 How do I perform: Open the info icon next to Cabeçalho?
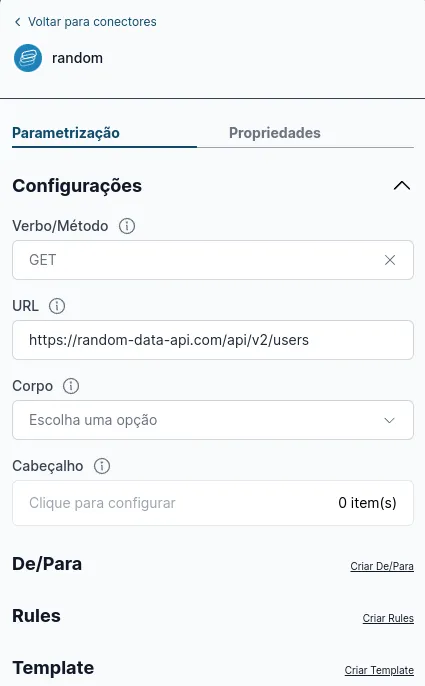pyautogui.click(x=102, y=466)
